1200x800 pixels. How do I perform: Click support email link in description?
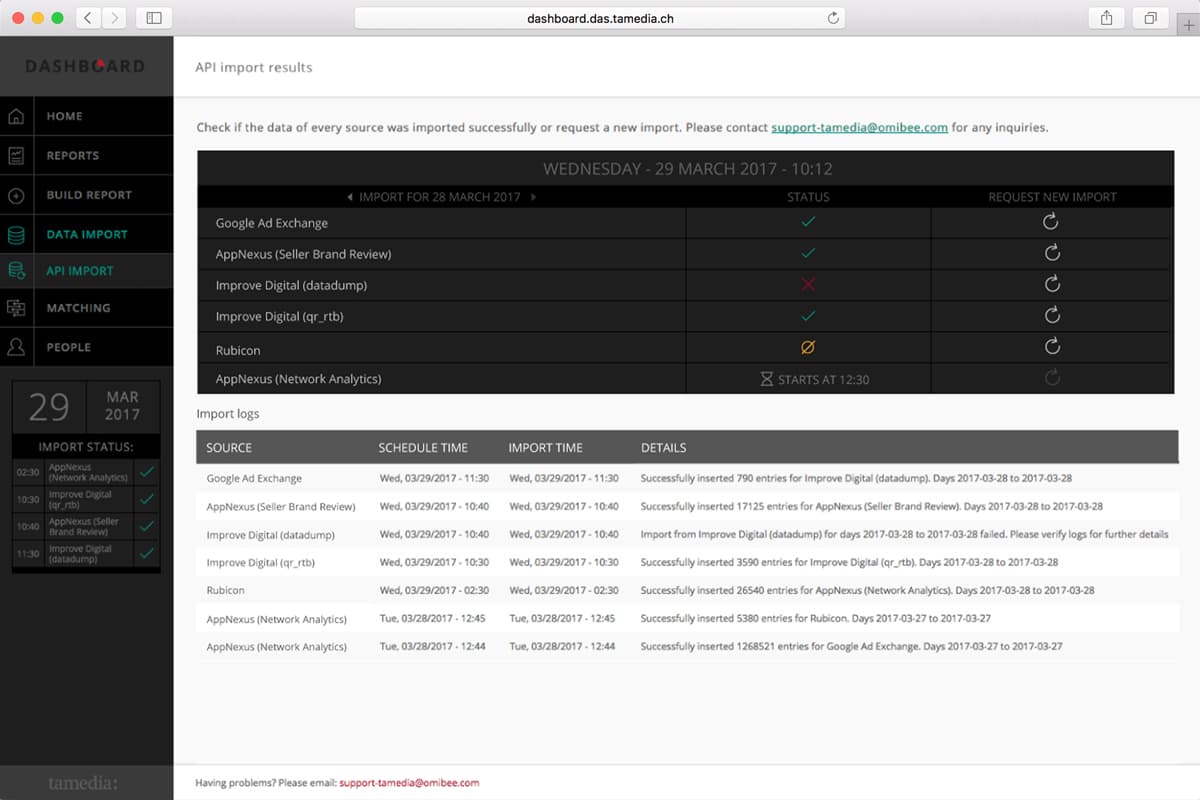tap(859, 128)
